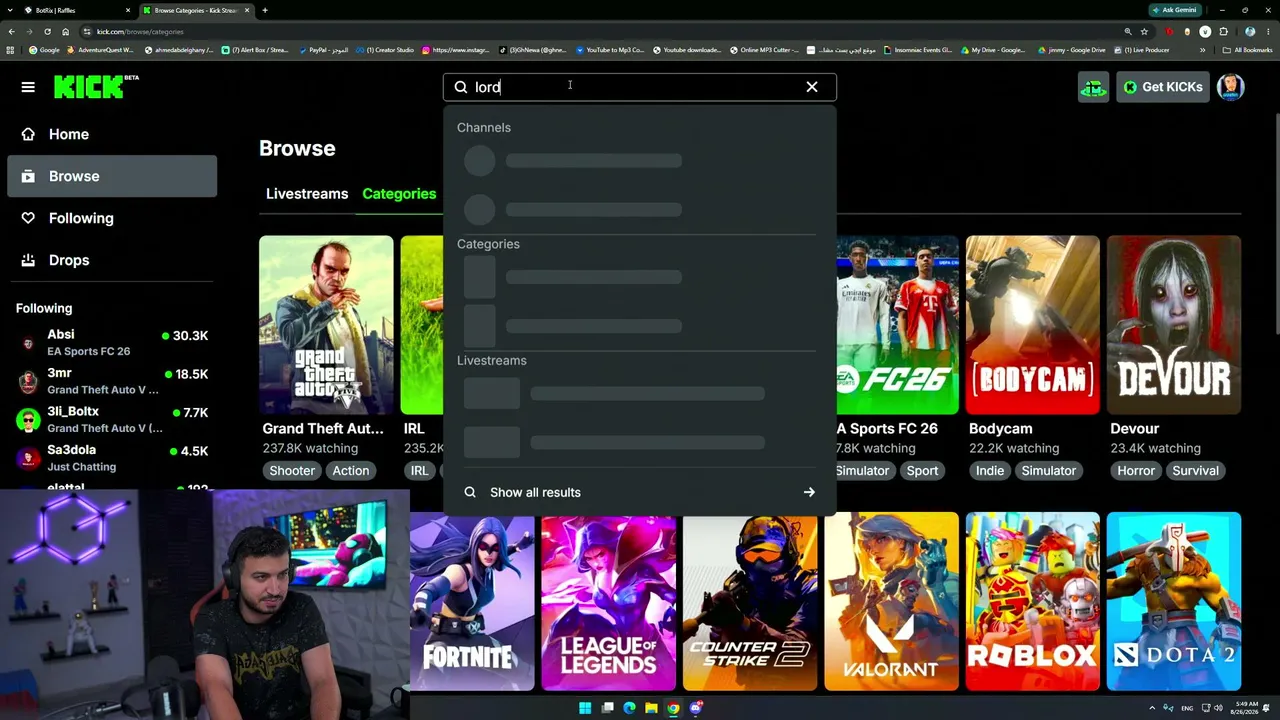Image resolution: width=1280 pixels, height=720 pixels.
Task: Click Absi's channel avatar
Action: click(28, 343)
